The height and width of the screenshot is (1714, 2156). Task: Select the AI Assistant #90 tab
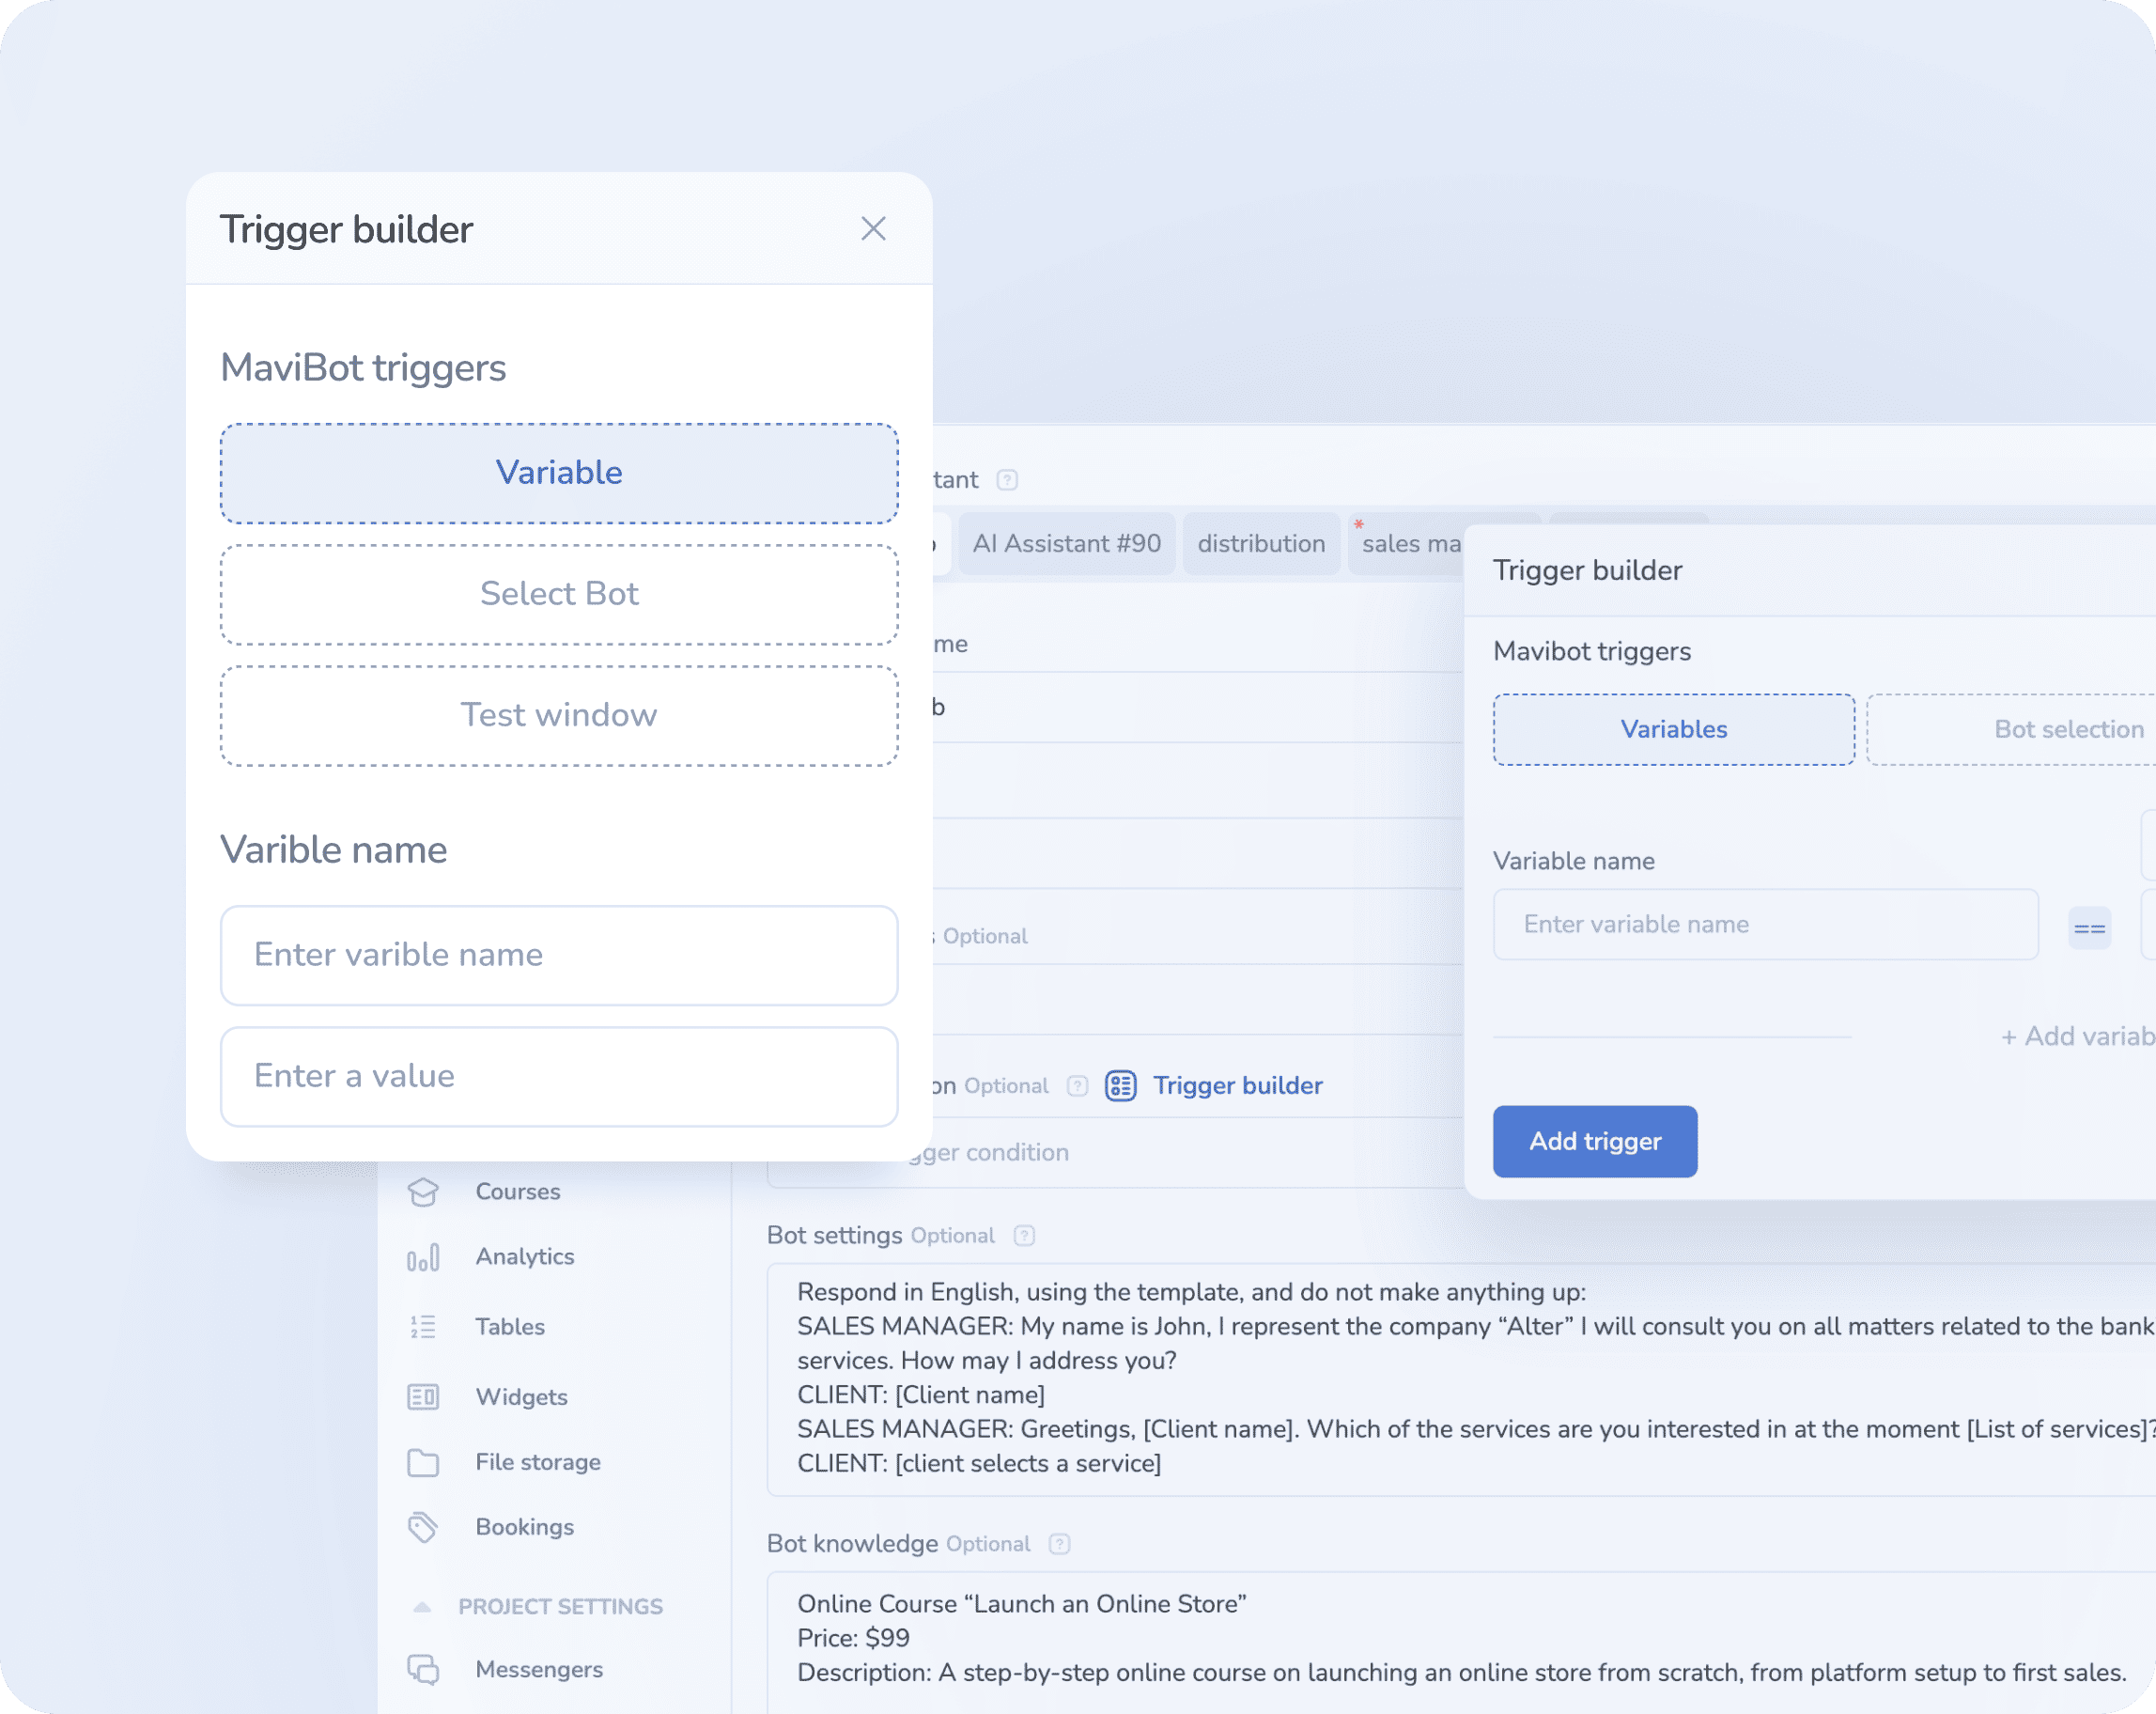point(1066,544)
